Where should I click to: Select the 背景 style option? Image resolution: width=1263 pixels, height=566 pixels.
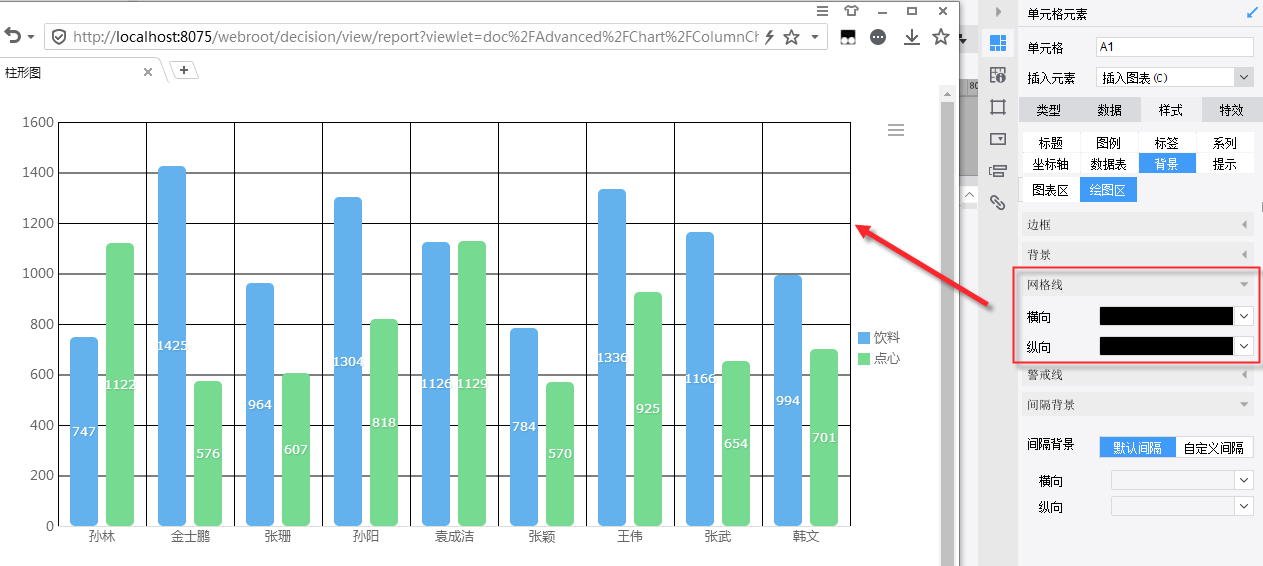[1166, 163]
